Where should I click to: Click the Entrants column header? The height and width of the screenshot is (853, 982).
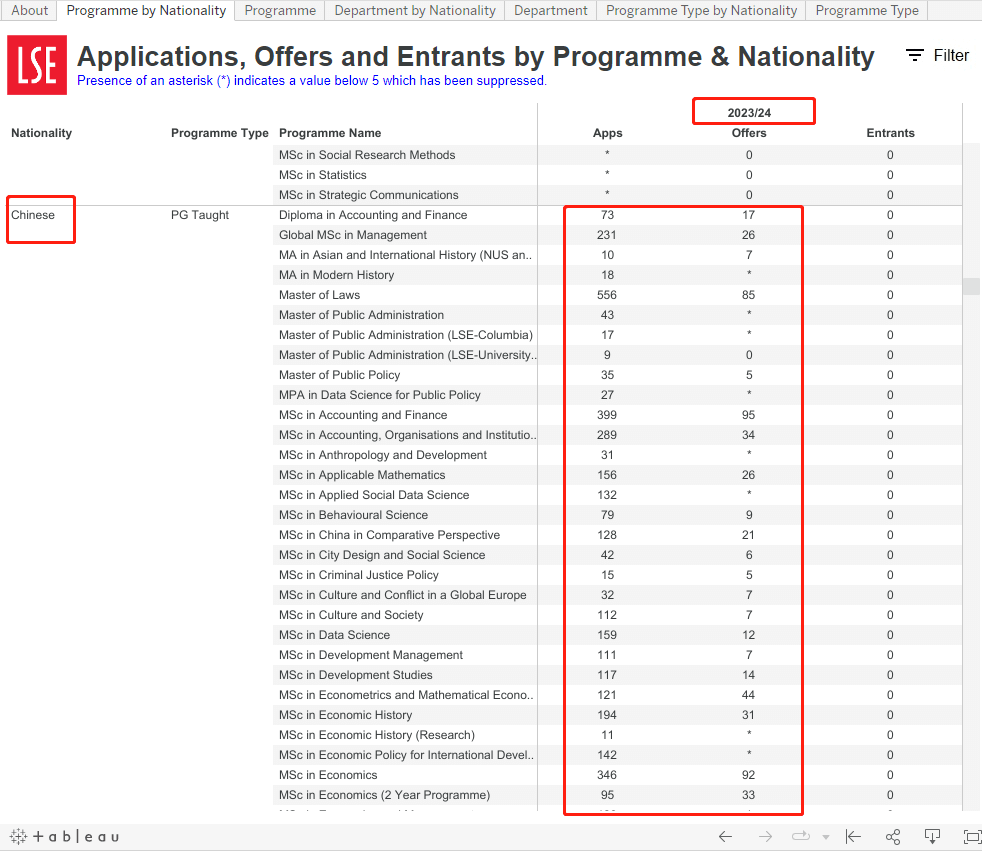coord(890,133)
